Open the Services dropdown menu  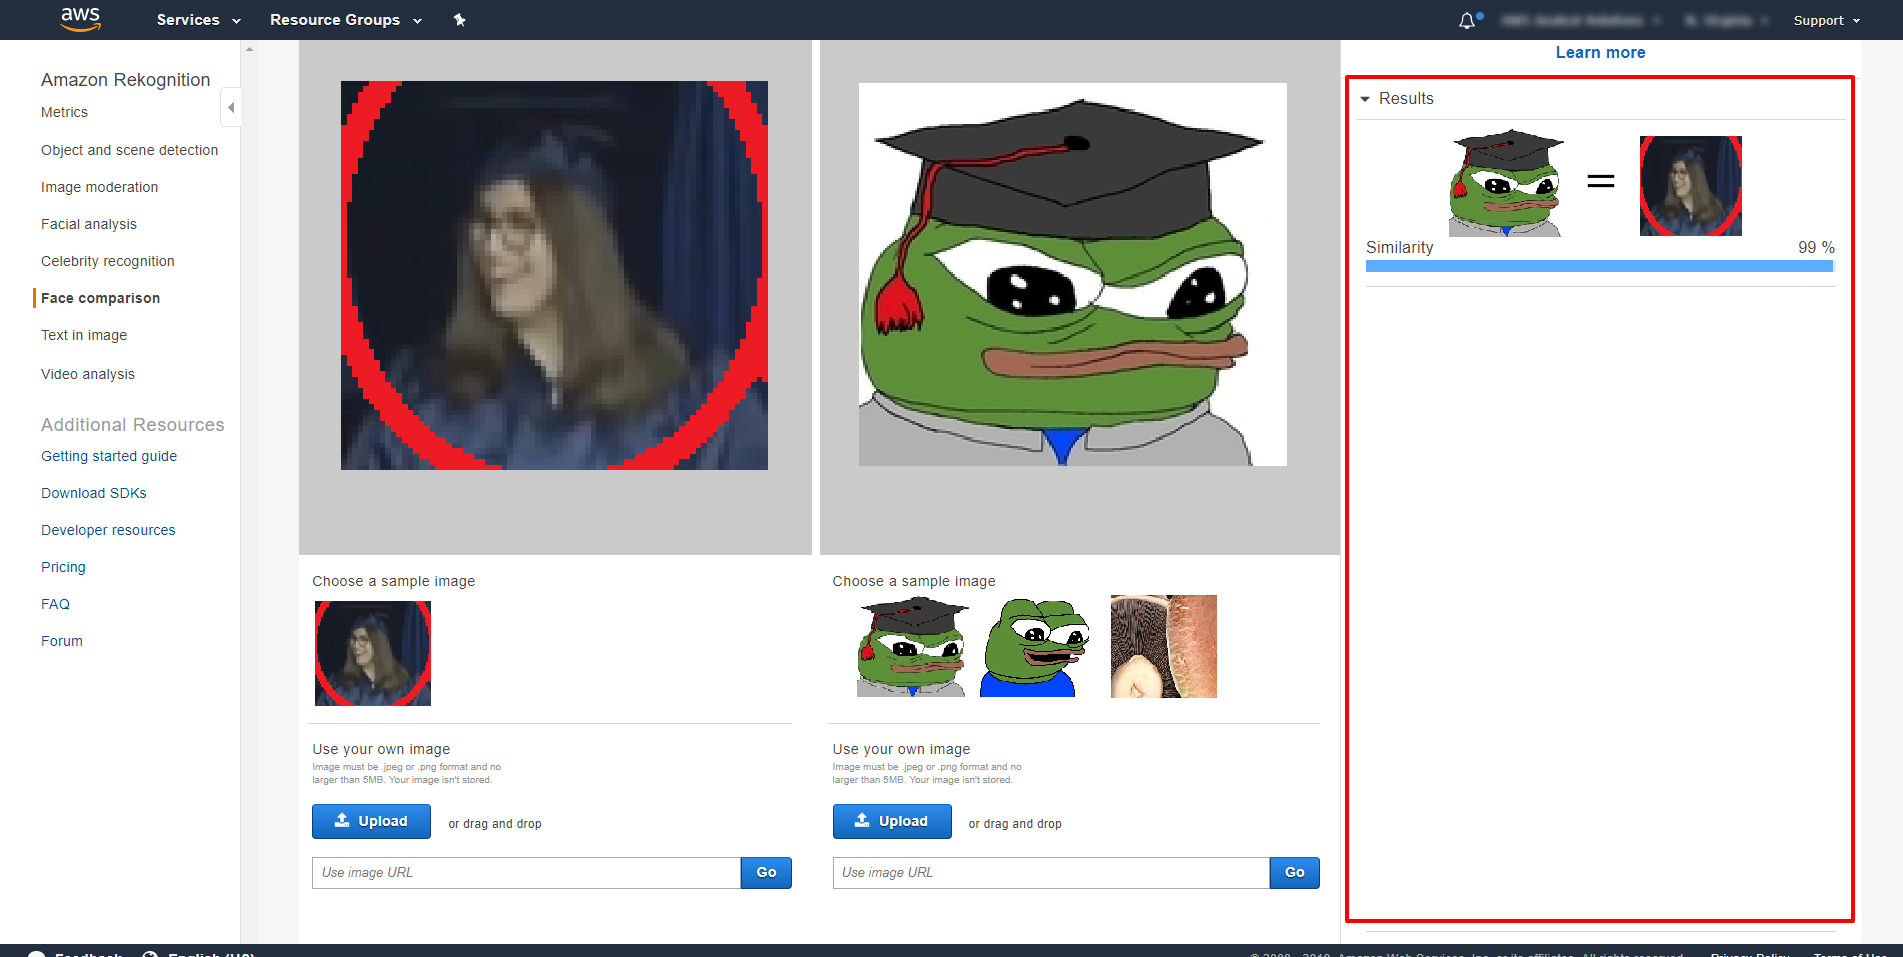click(199, 20)
